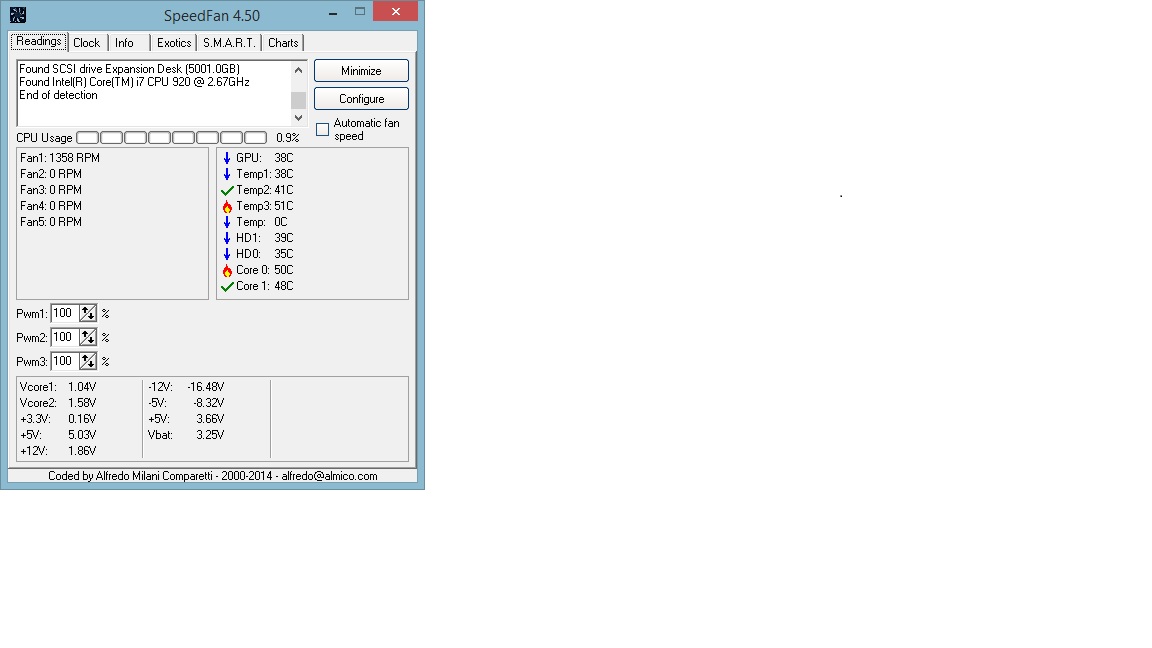Click the Pwm2 spinner arrows
Screen dimensions: 1152x648
coord(88,337)
